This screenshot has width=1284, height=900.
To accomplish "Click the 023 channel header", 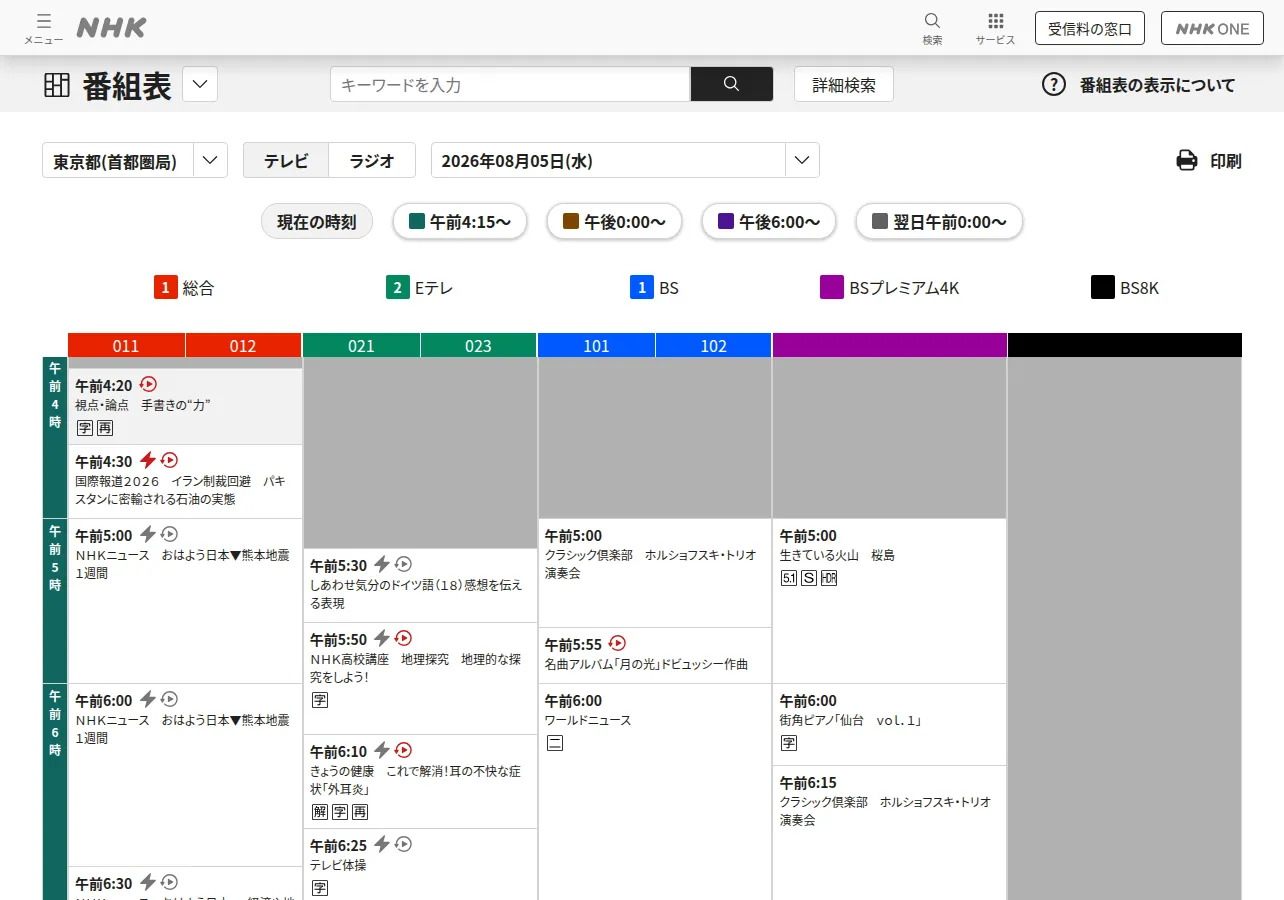I will (x=478, y=346).
